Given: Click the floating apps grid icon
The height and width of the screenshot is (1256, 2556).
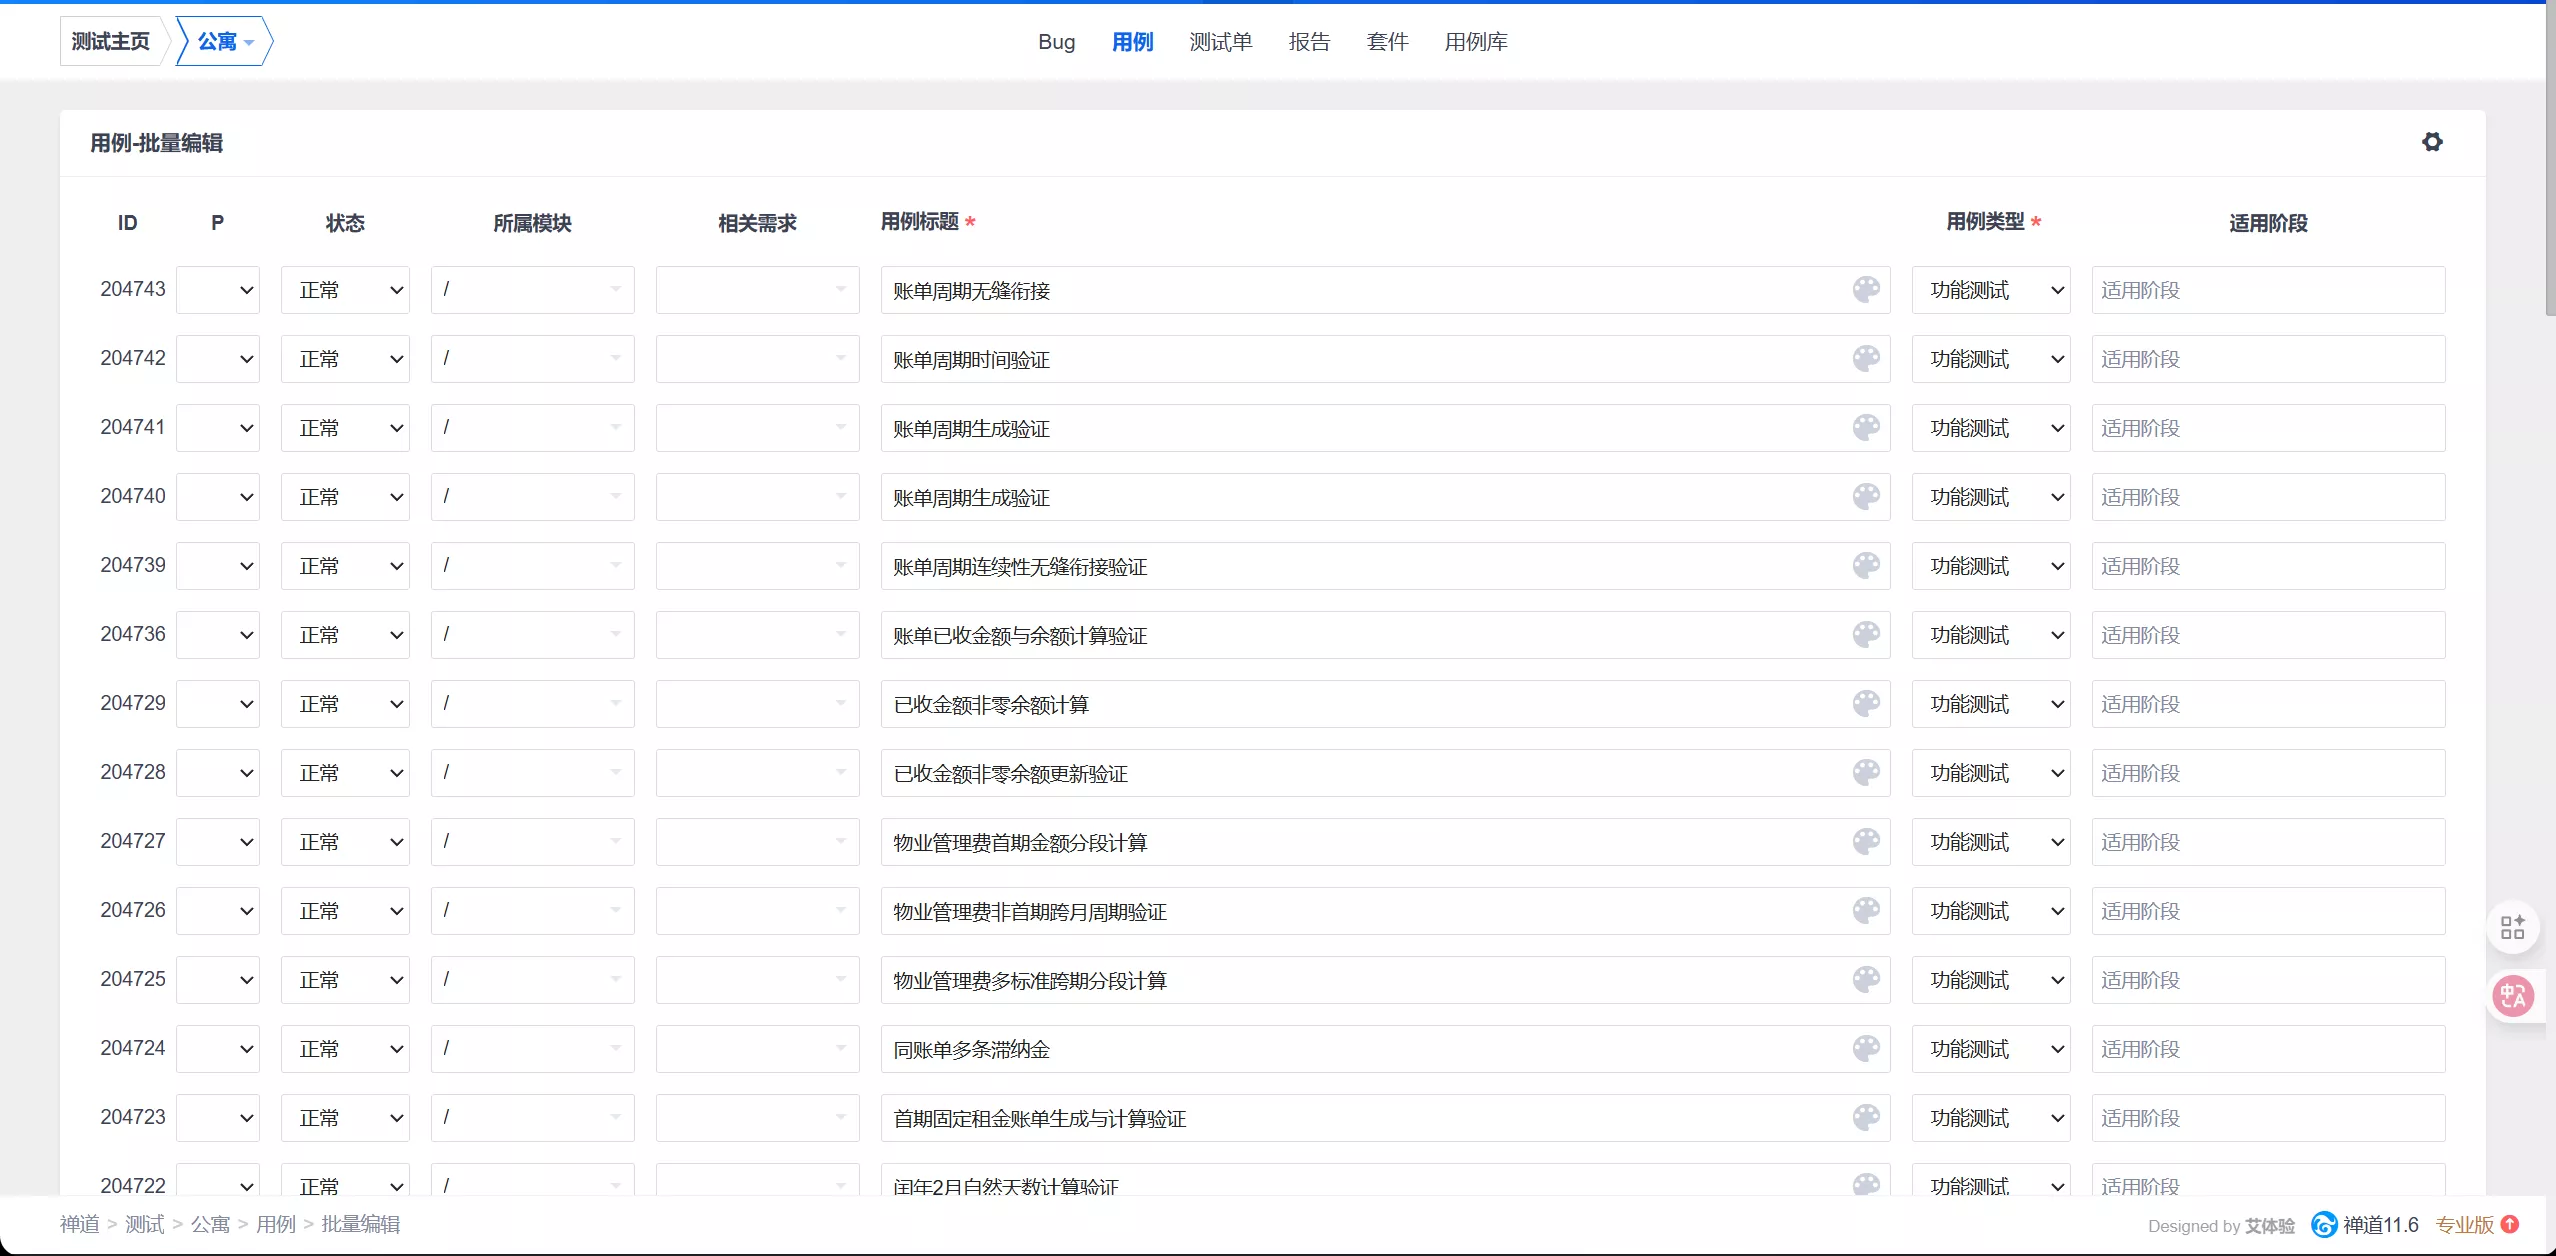Looking at the screenshot, I should (x=2513, y=927).
